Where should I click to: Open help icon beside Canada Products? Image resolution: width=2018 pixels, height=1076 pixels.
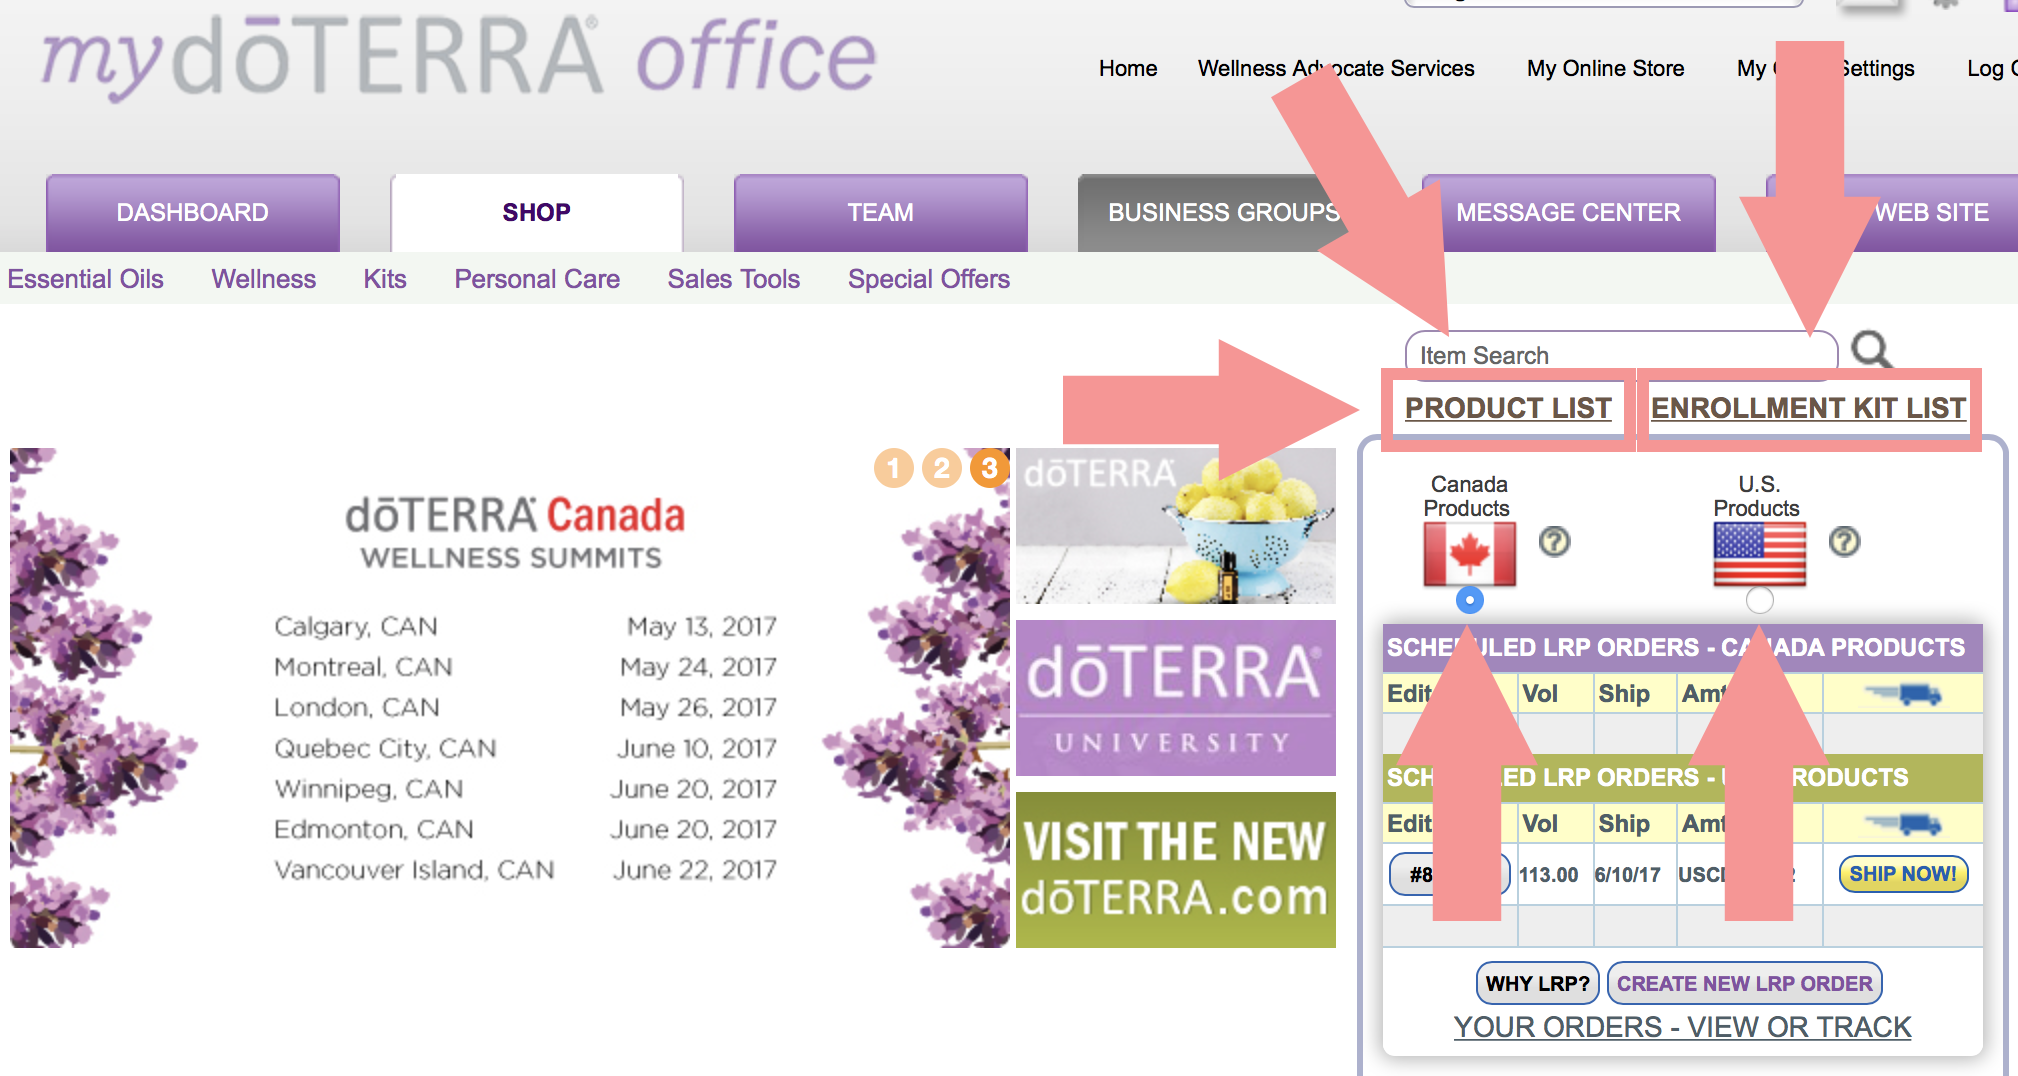click(x=1554, y=542)
